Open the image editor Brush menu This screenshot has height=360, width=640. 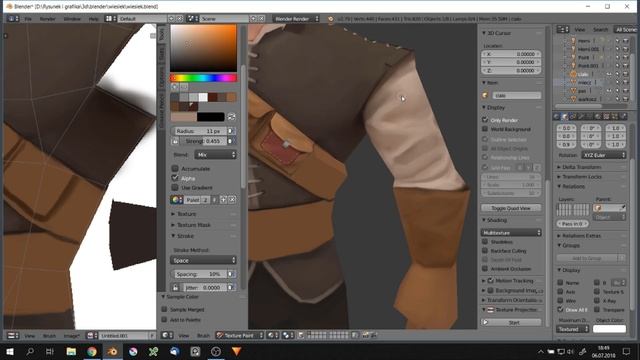(x=49, y=336)
